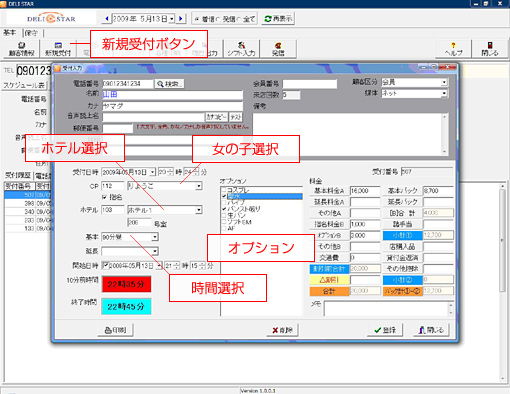Open the 受付日時 date dropdown

(x=152, y=172)
